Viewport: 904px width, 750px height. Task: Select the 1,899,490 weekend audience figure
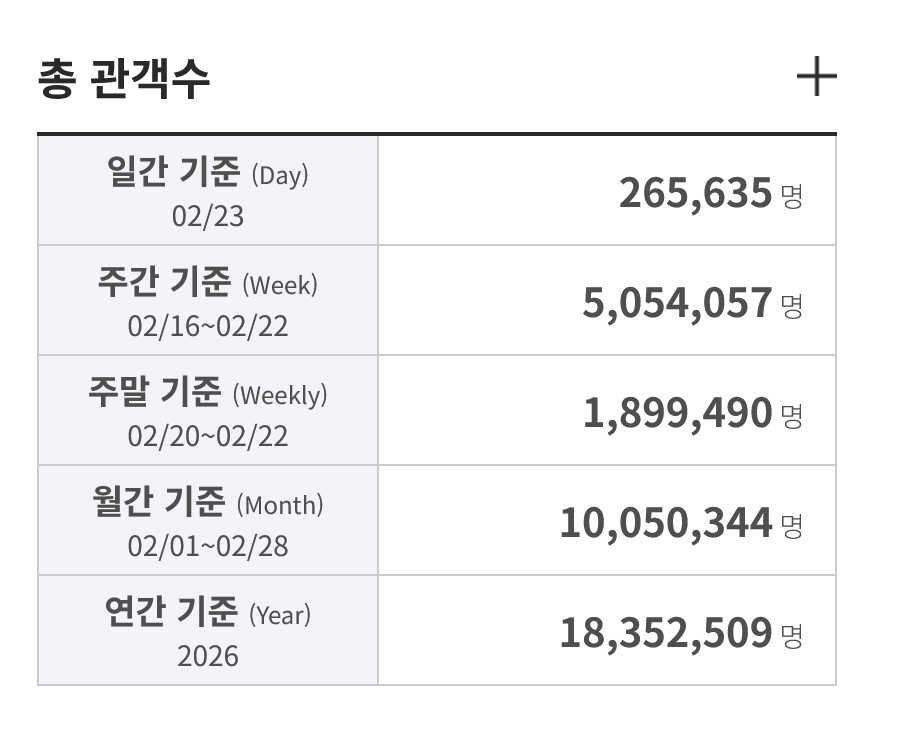(x=677, y=413)
